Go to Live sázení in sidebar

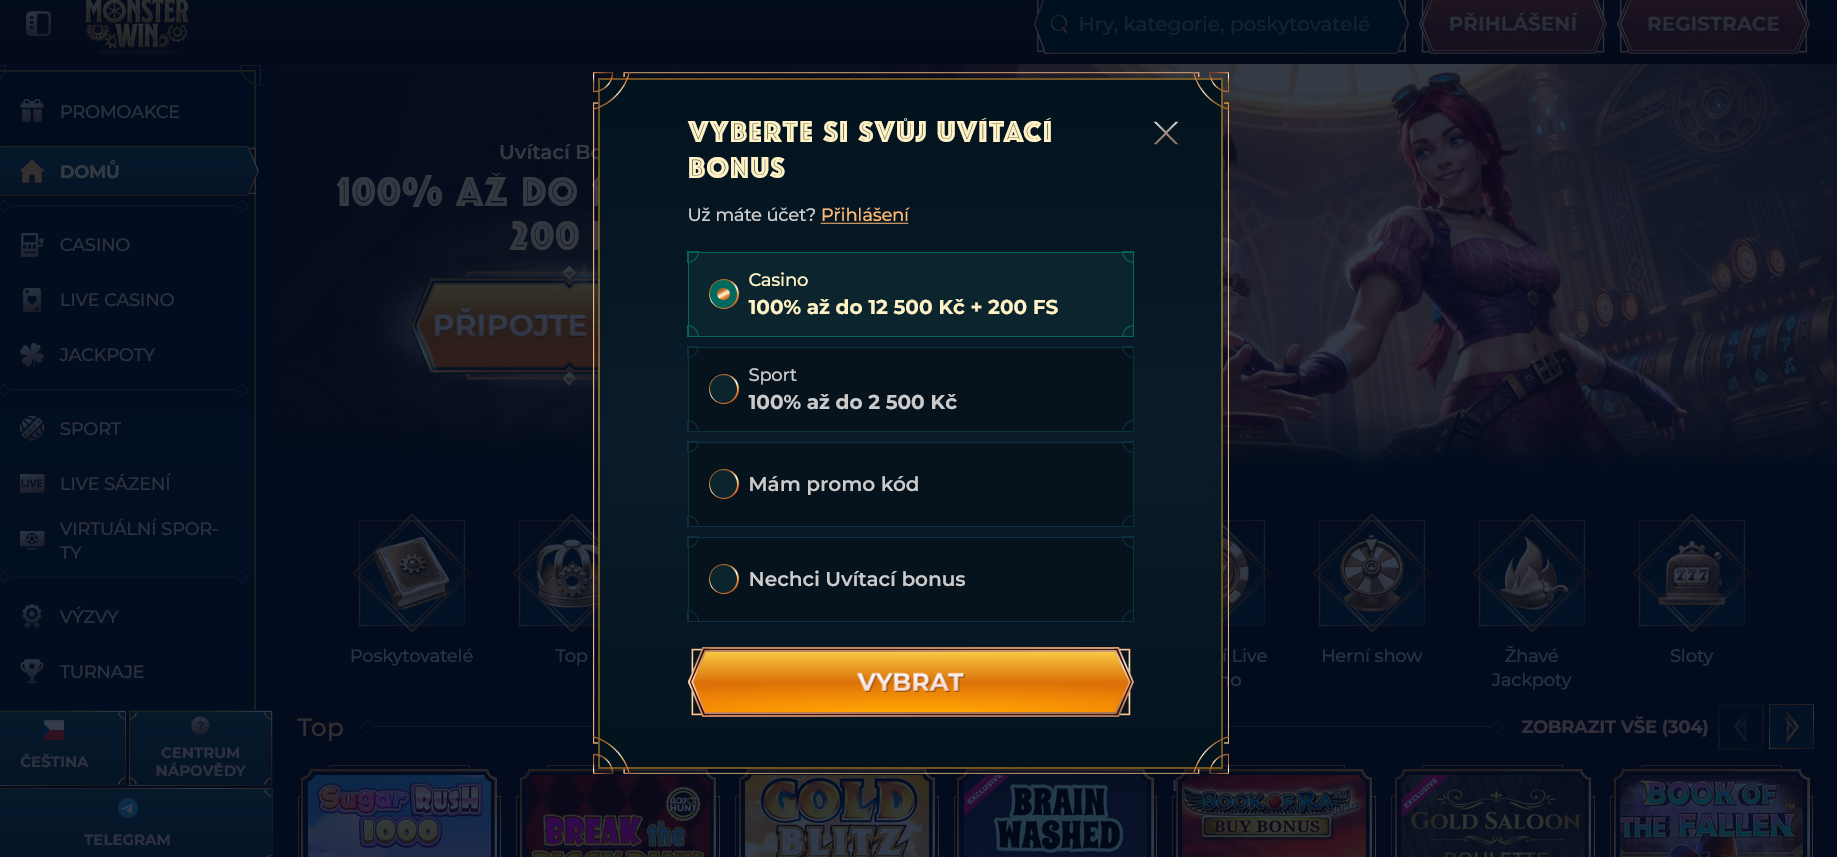point(115,483)
